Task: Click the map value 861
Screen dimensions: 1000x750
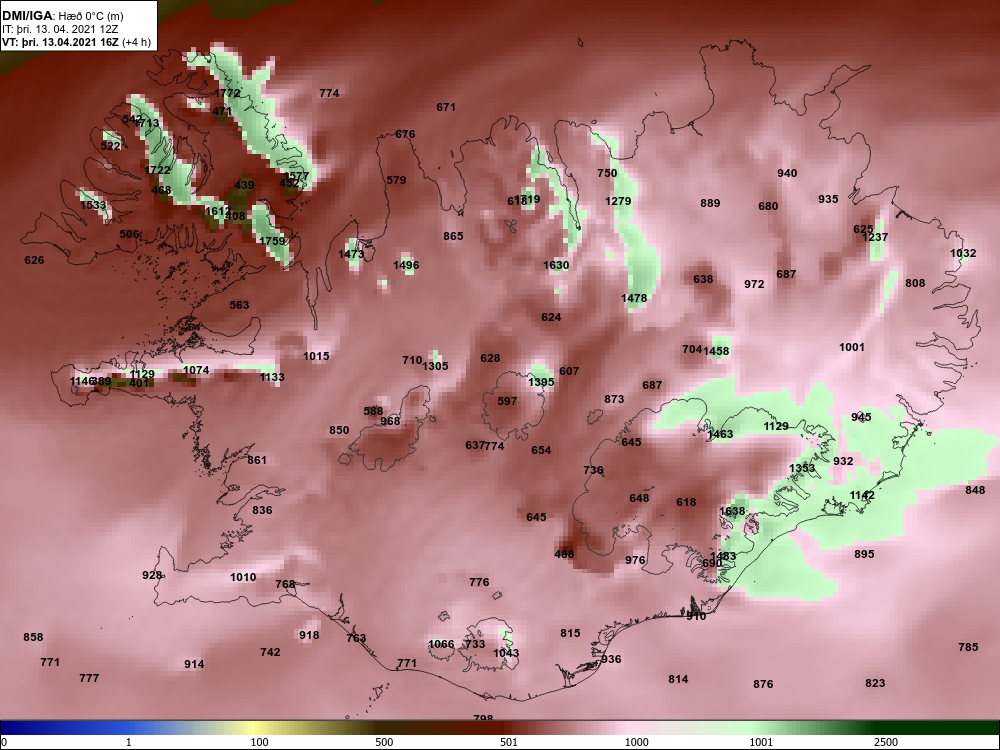Action: 257,460
